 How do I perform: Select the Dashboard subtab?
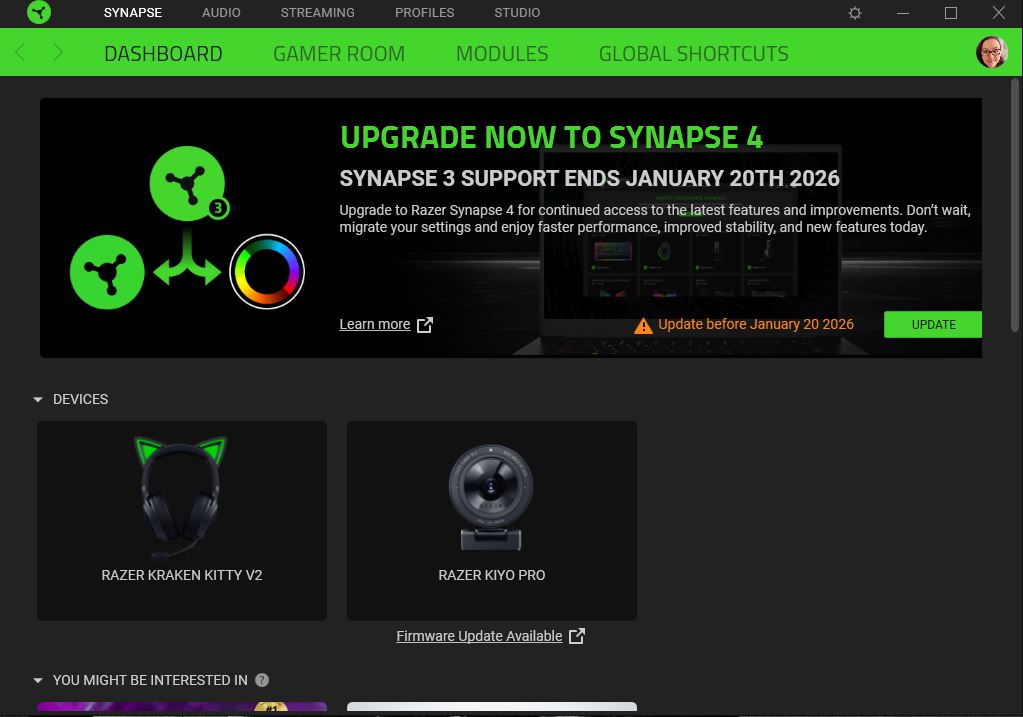[x=163, y=53]
